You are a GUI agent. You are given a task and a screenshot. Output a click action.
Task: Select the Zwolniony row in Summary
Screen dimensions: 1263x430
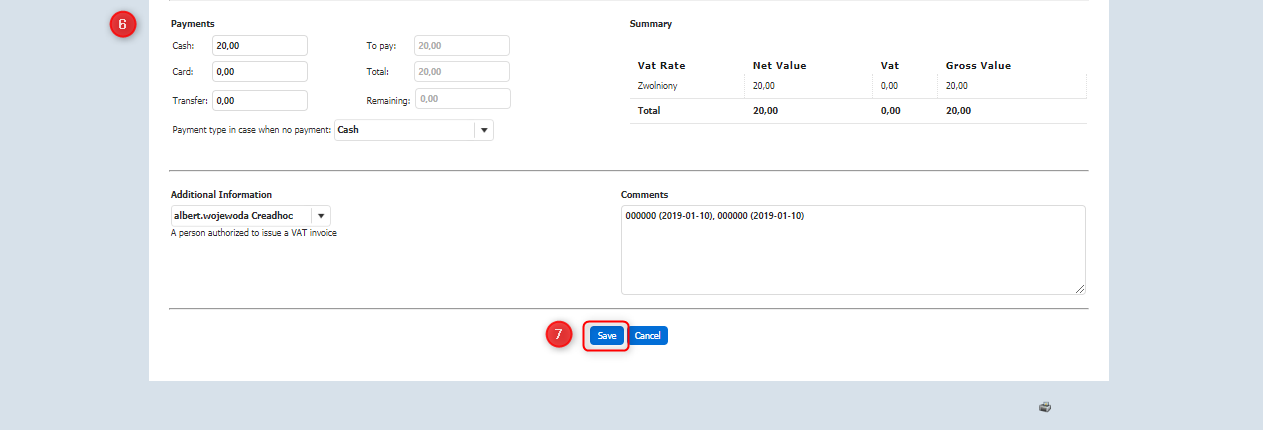pyautogui.click(x=658, y=86)
